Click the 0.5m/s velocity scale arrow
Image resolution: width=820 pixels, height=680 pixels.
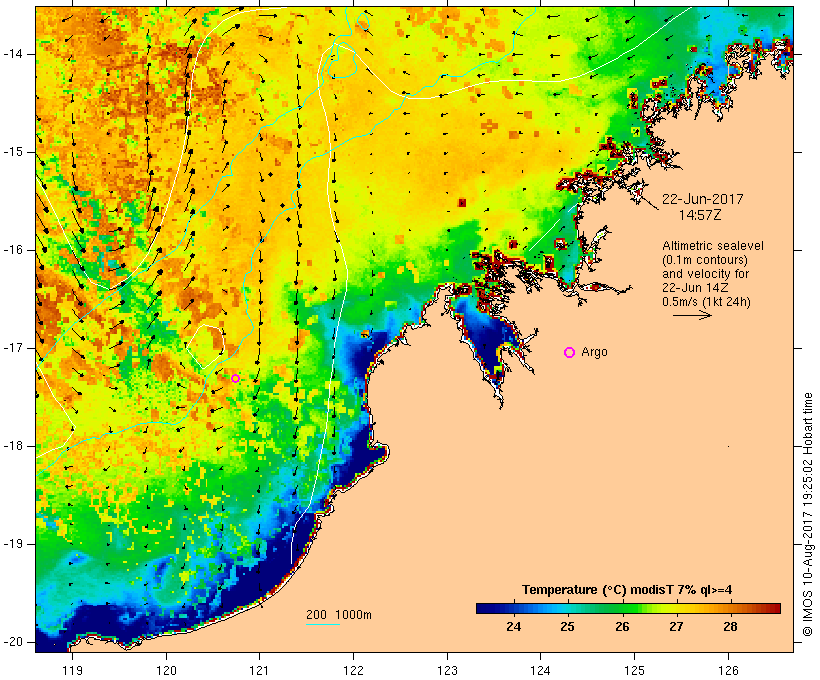click(x=692, y=315)
